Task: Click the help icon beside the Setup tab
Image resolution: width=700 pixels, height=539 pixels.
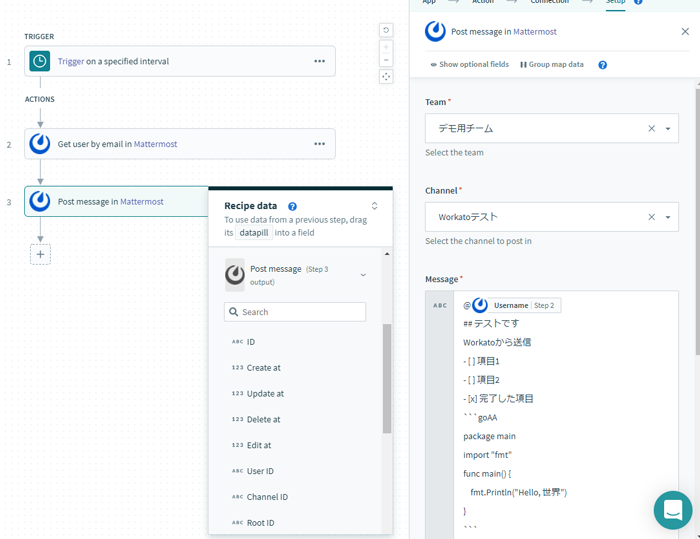Action: [x=638, y=2]
